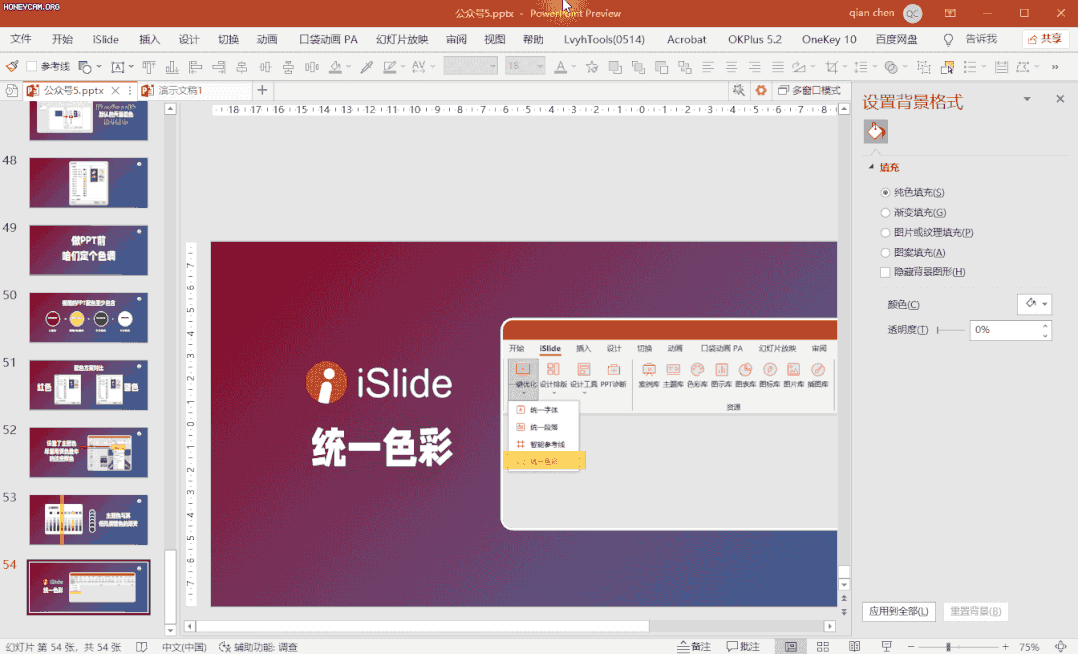This screenshot has height=654, width=1078.
Task: Open the font size 18 dropdown
Action: point(540,66)
